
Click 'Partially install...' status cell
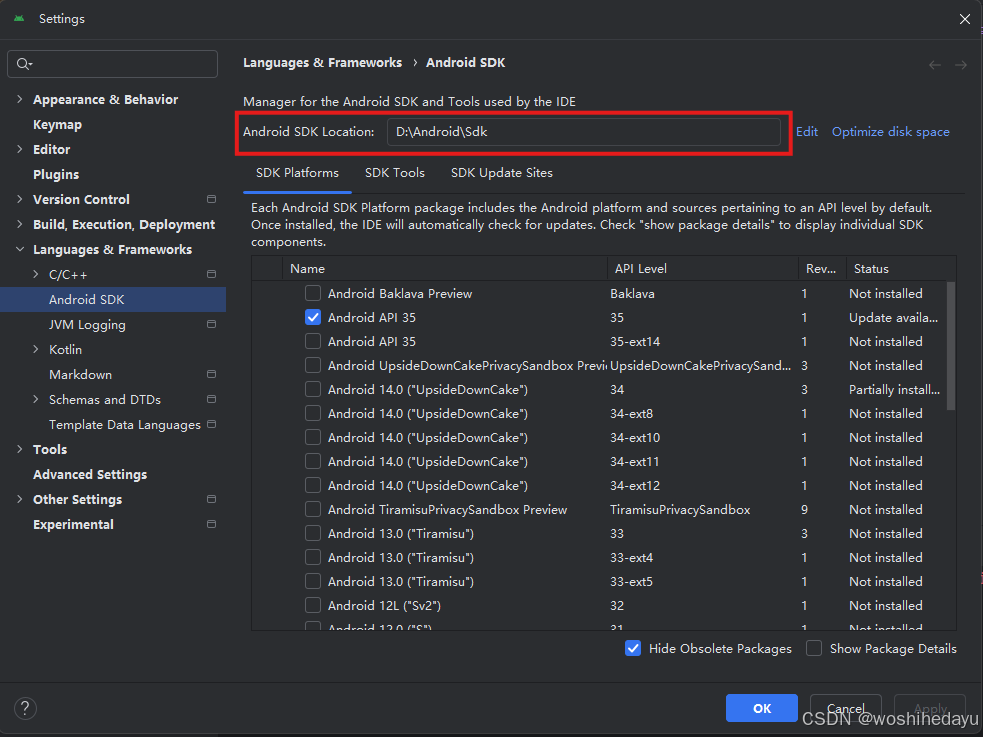[x=895, y=390]
